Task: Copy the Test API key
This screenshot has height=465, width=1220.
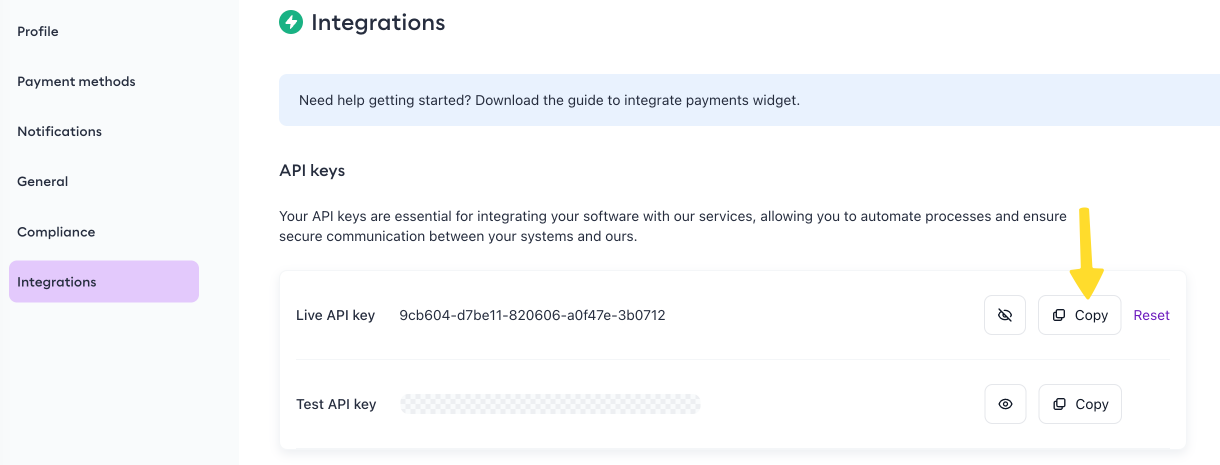Action: pyautogui.click(x=1079, y=404)
